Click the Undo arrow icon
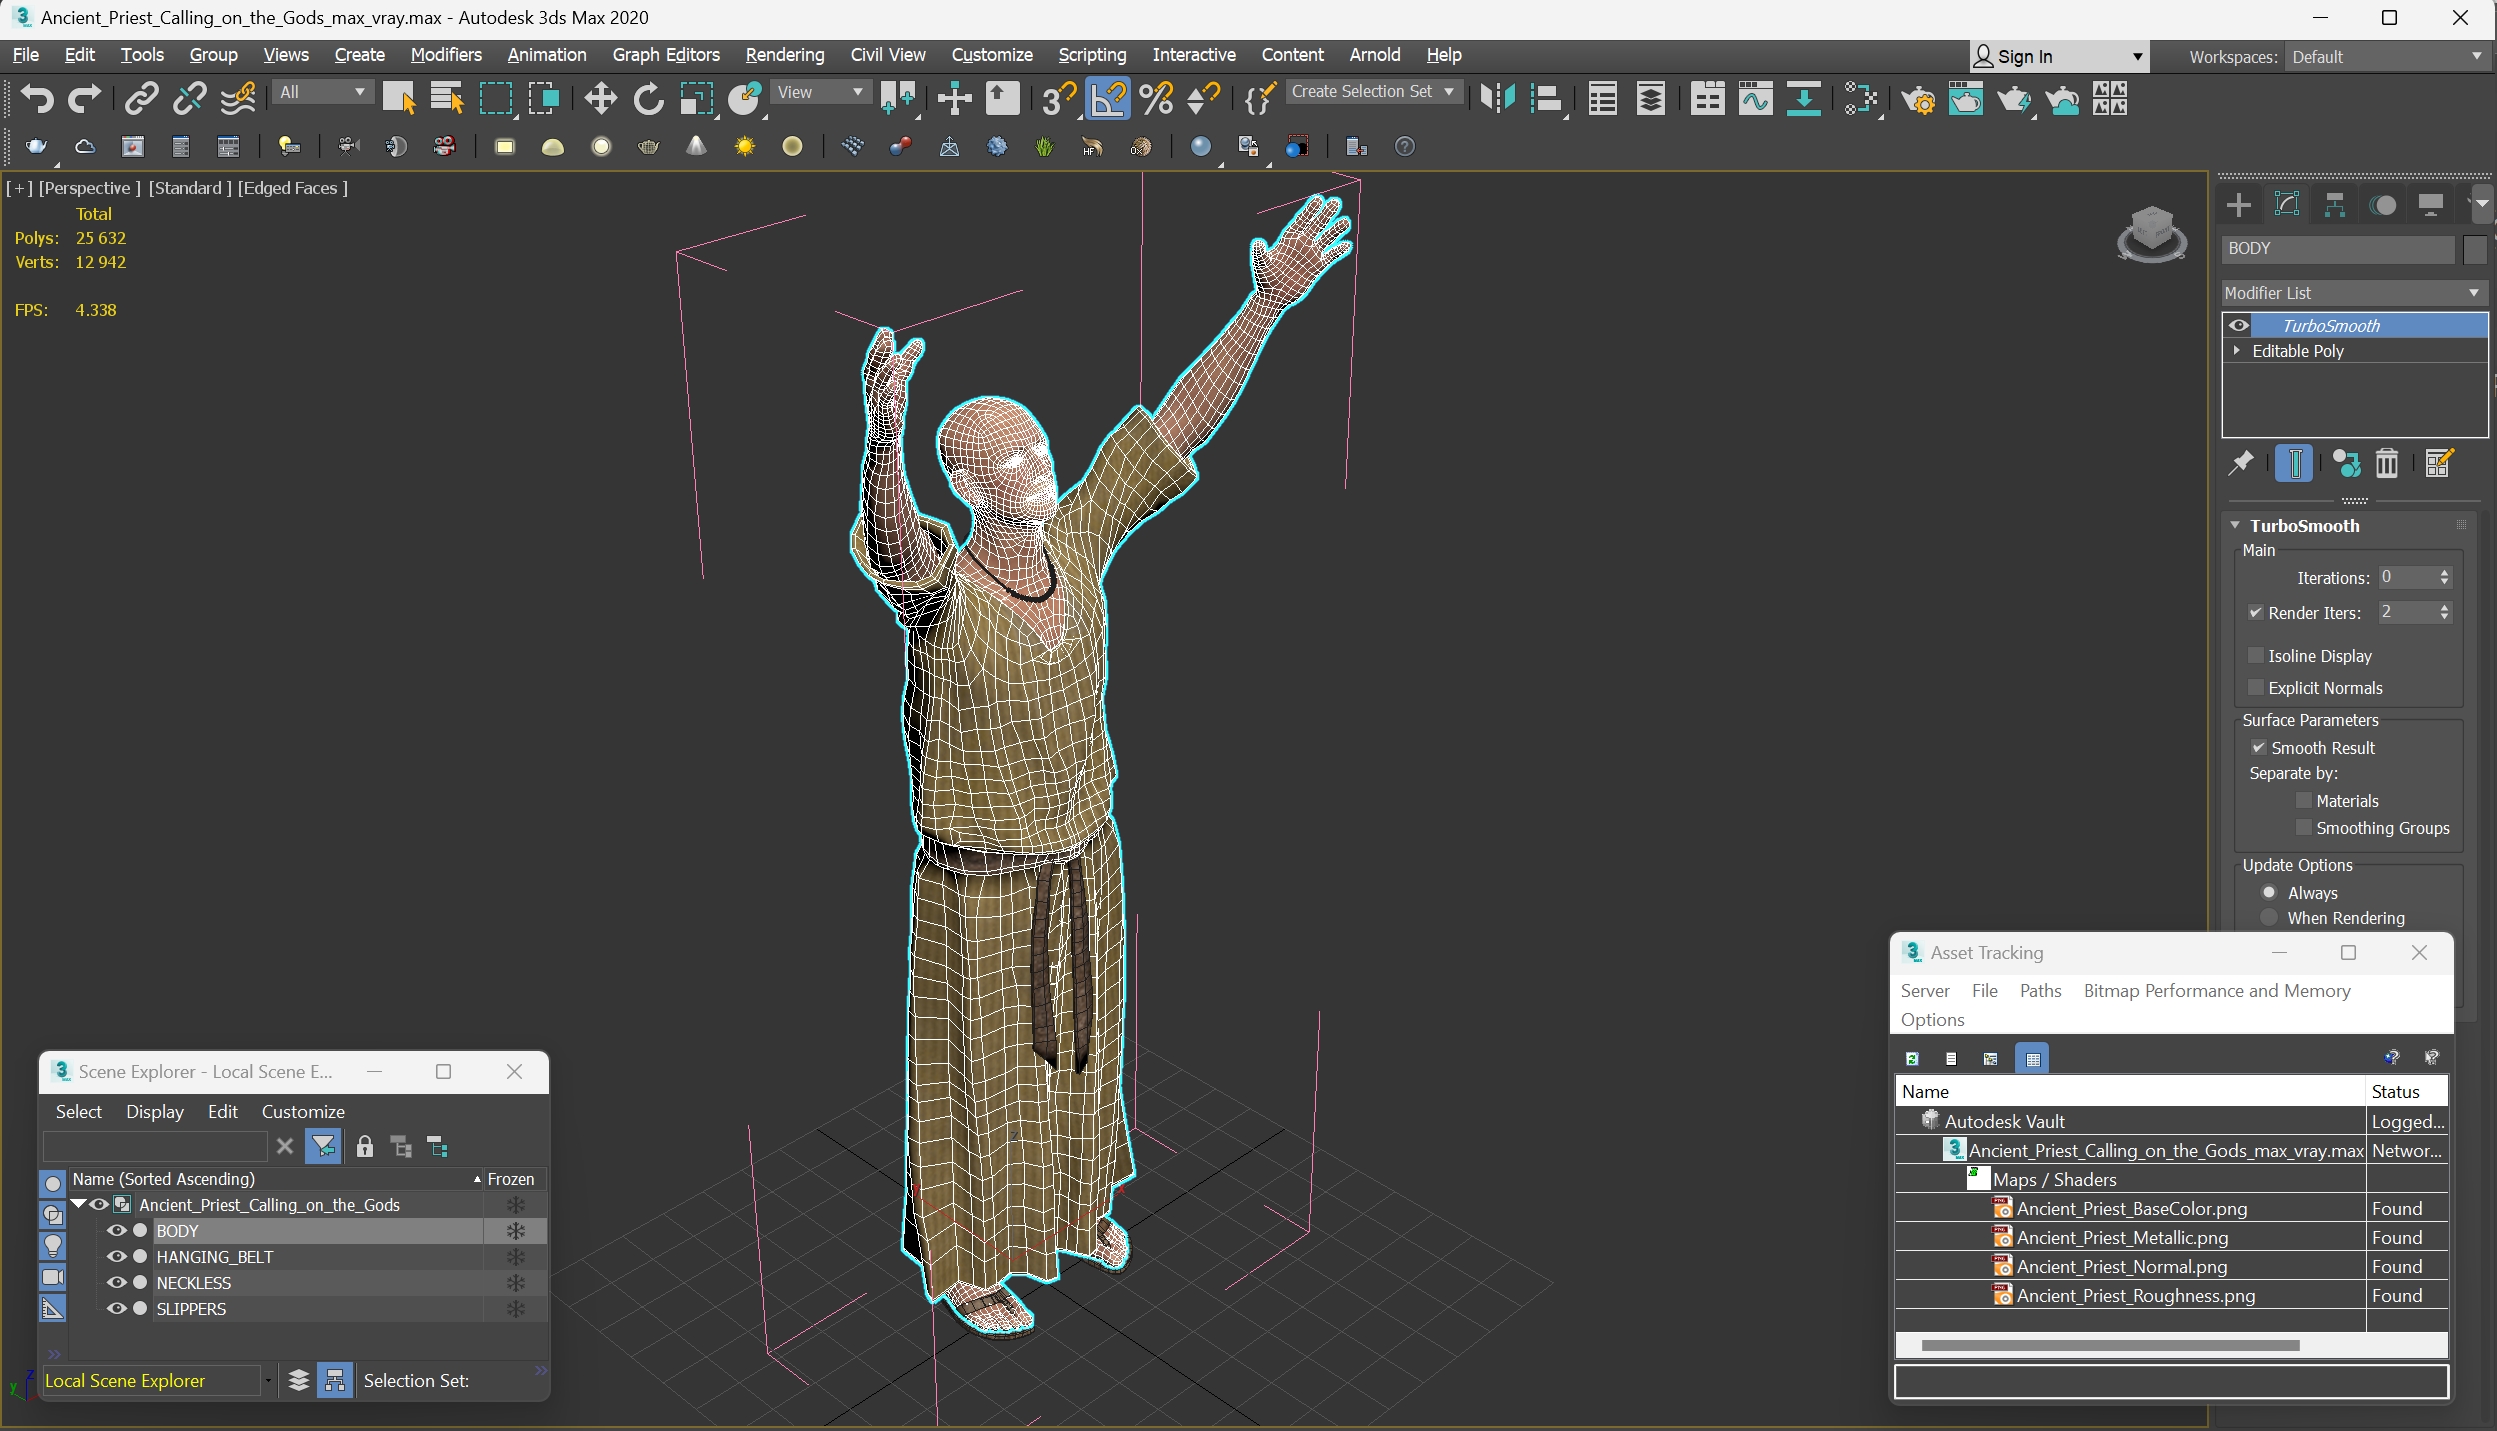 [37, 98]
